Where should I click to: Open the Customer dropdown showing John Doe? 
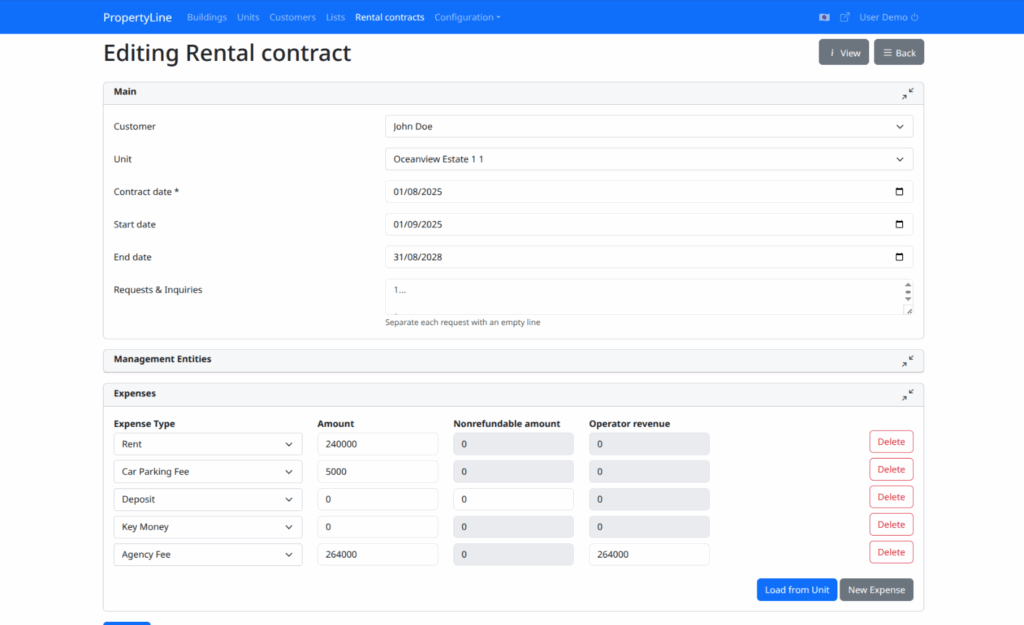coord(648,127)
